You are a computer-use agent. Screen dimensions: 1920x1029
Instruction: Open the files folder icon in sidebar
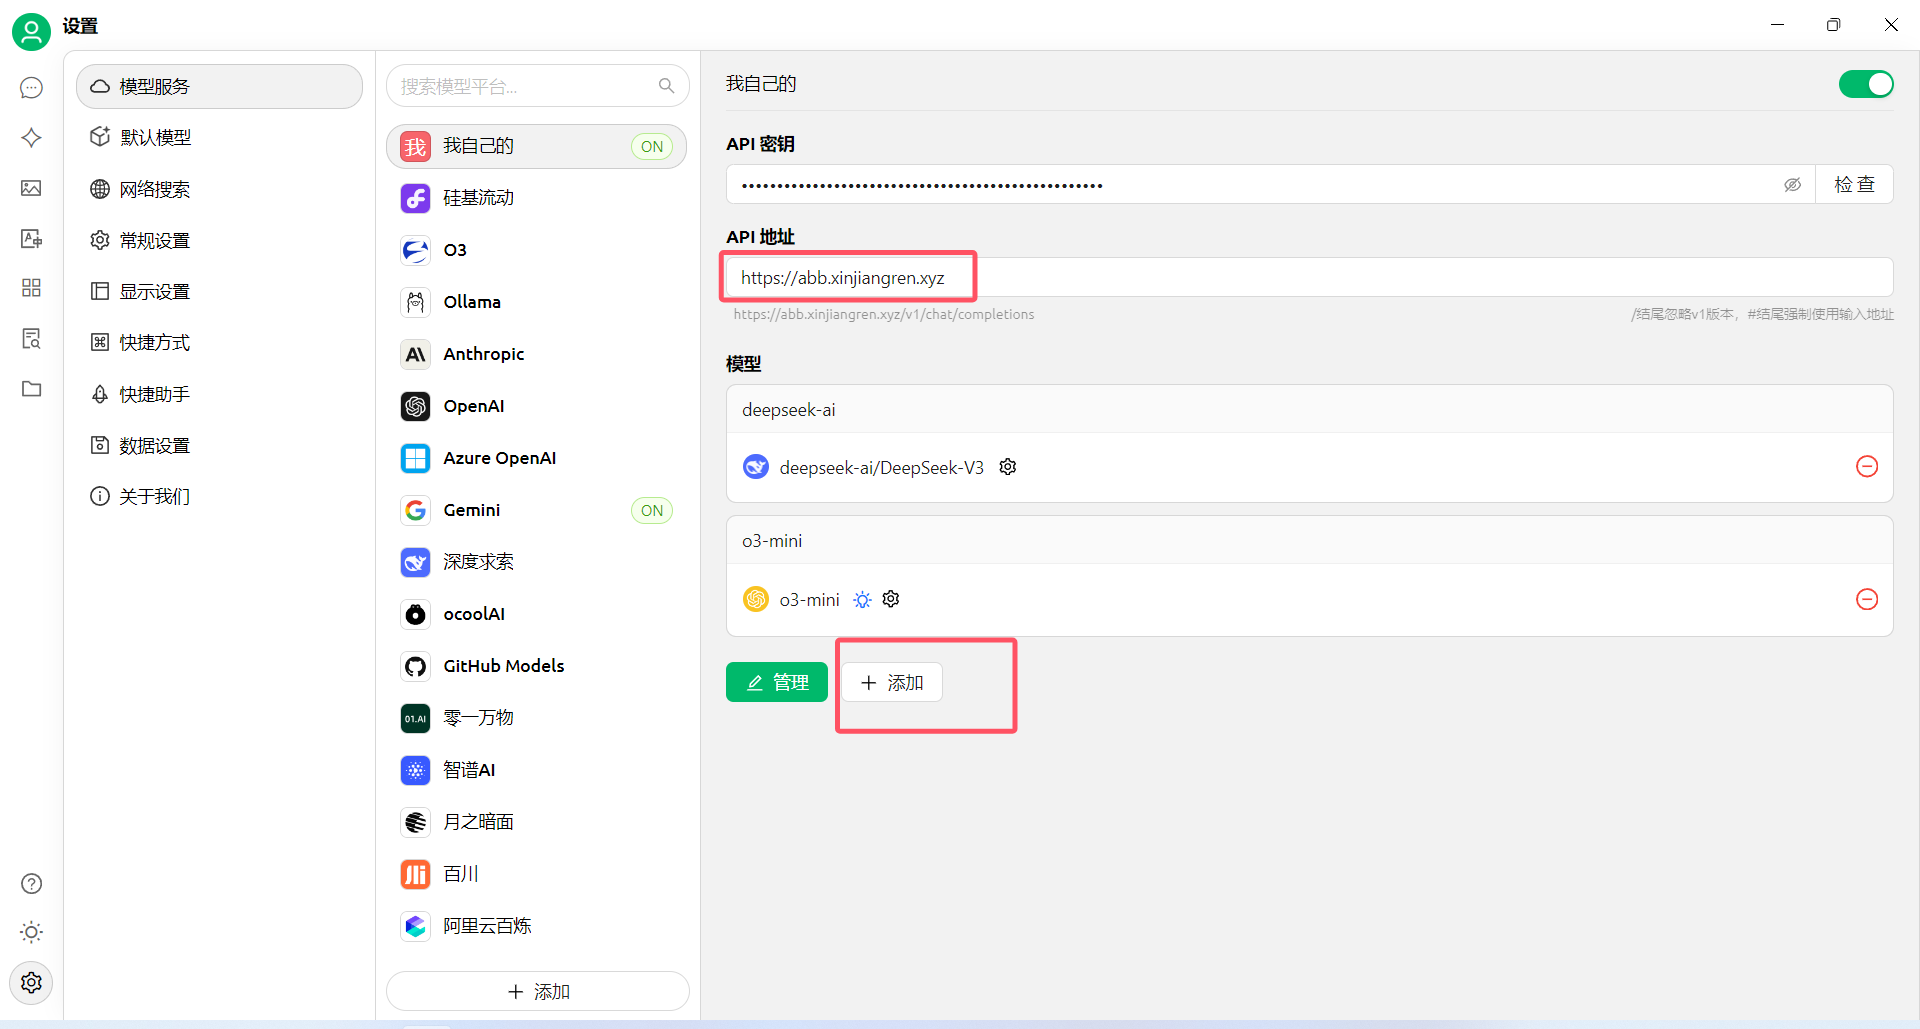pos(31,388)
